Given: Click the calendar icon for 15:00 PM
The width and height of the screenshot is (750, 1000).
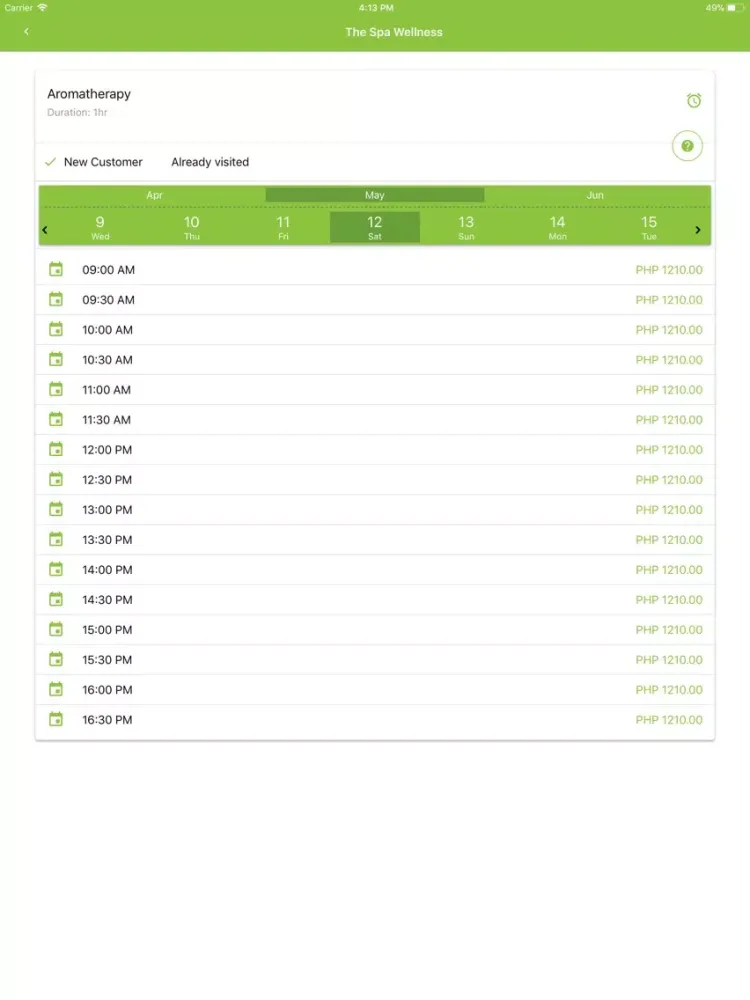Looking at the screenshot, I should [x=56, y=629].
